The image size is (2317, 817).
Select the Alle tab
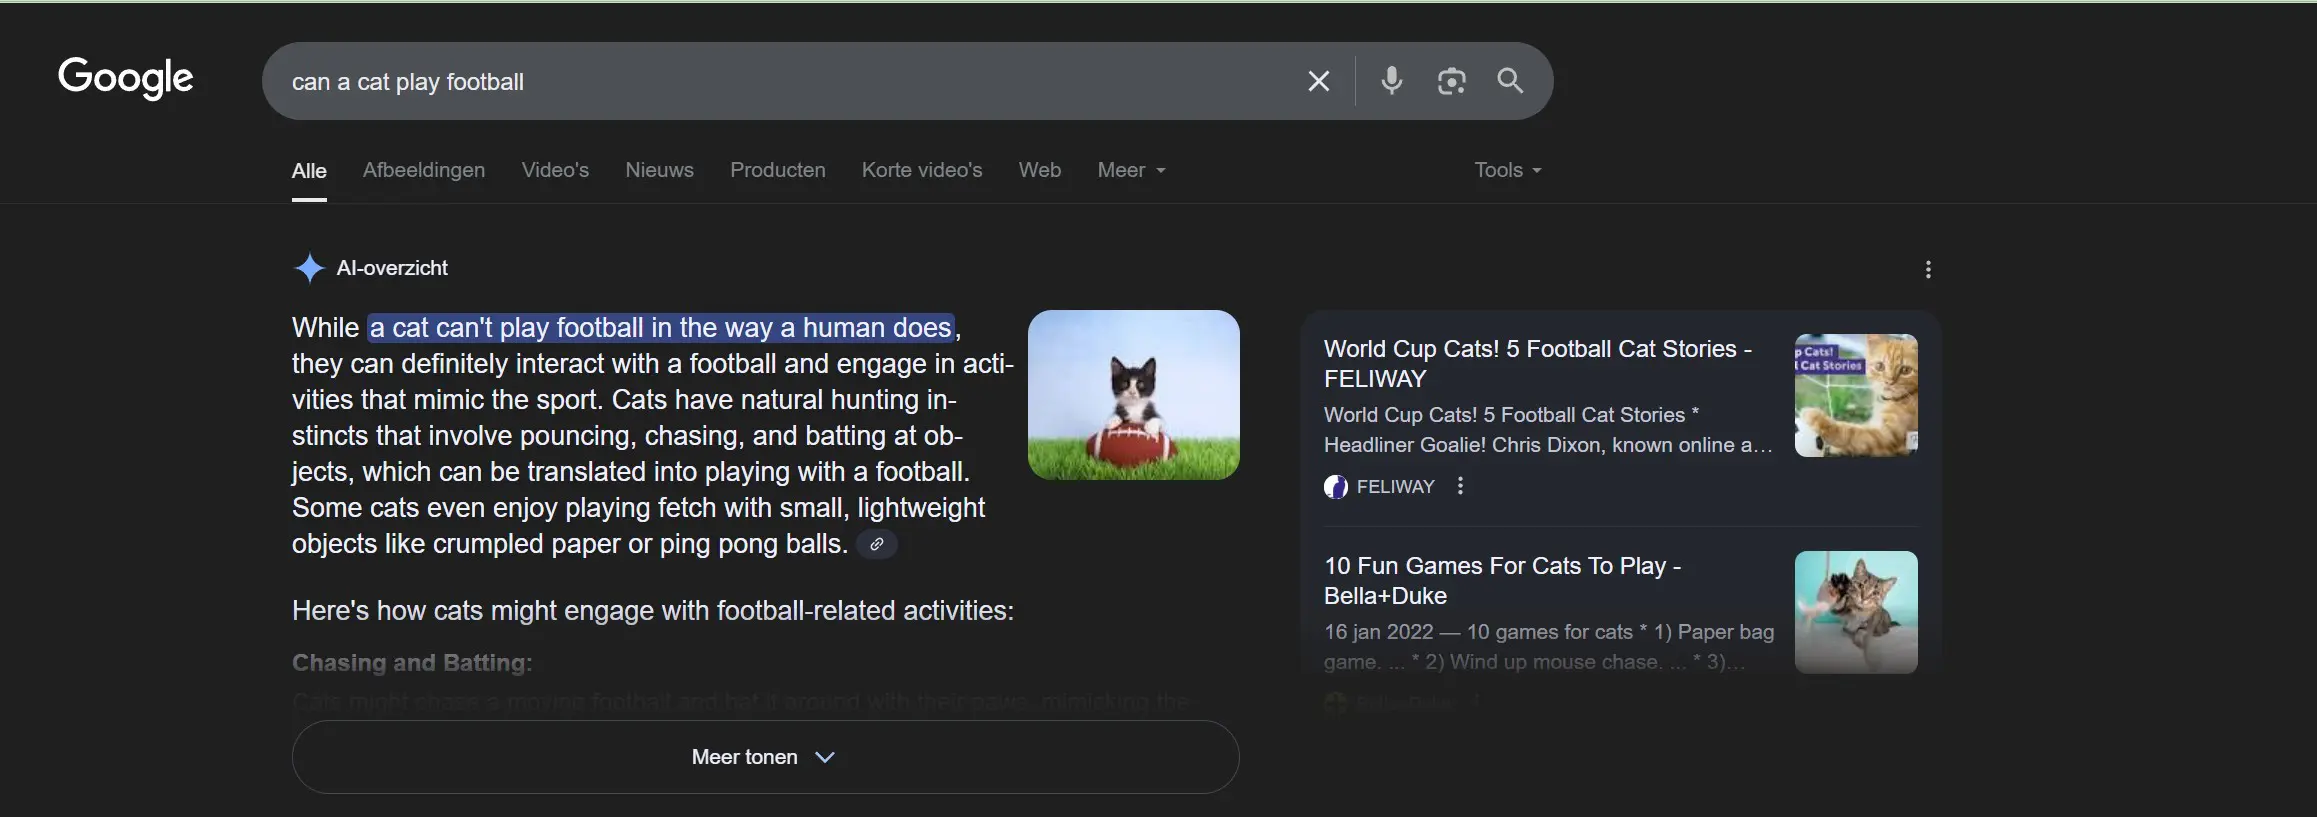pos(309,171)
